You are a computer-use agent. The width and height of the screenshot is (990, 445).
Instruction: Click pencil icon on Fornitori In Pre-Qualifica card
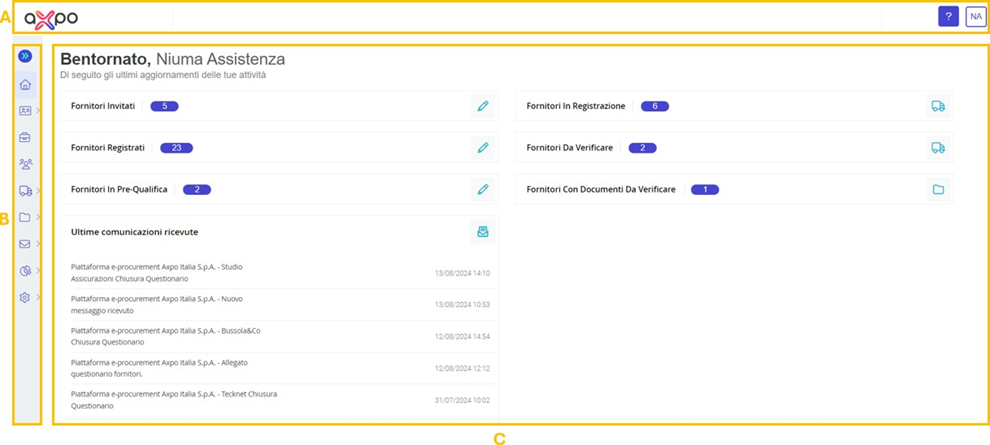point(483,189)
